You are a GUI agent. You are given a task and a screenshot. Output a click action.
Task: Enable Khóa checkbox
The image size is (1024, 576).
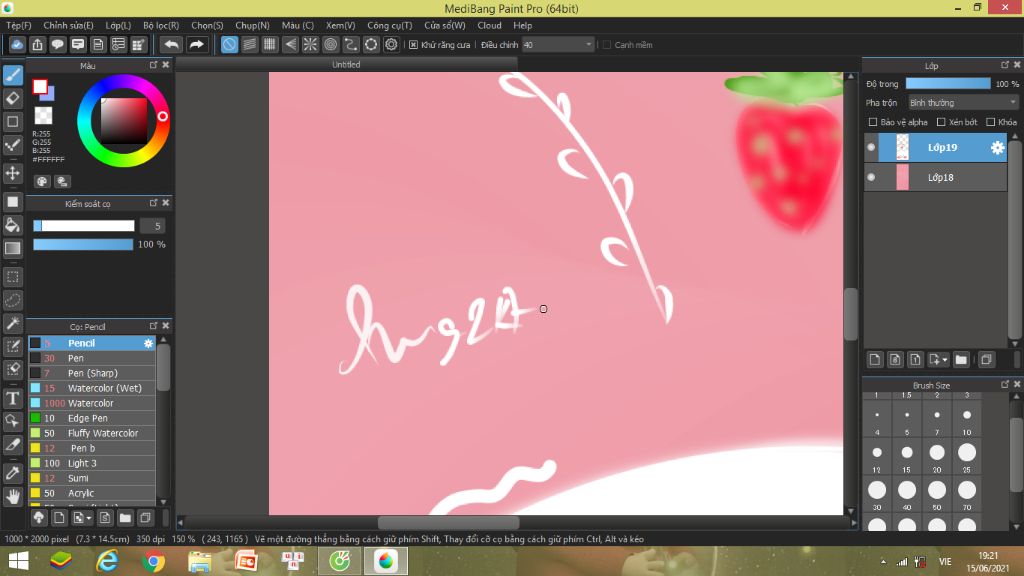pyautogui.click(x=991, y=122)
